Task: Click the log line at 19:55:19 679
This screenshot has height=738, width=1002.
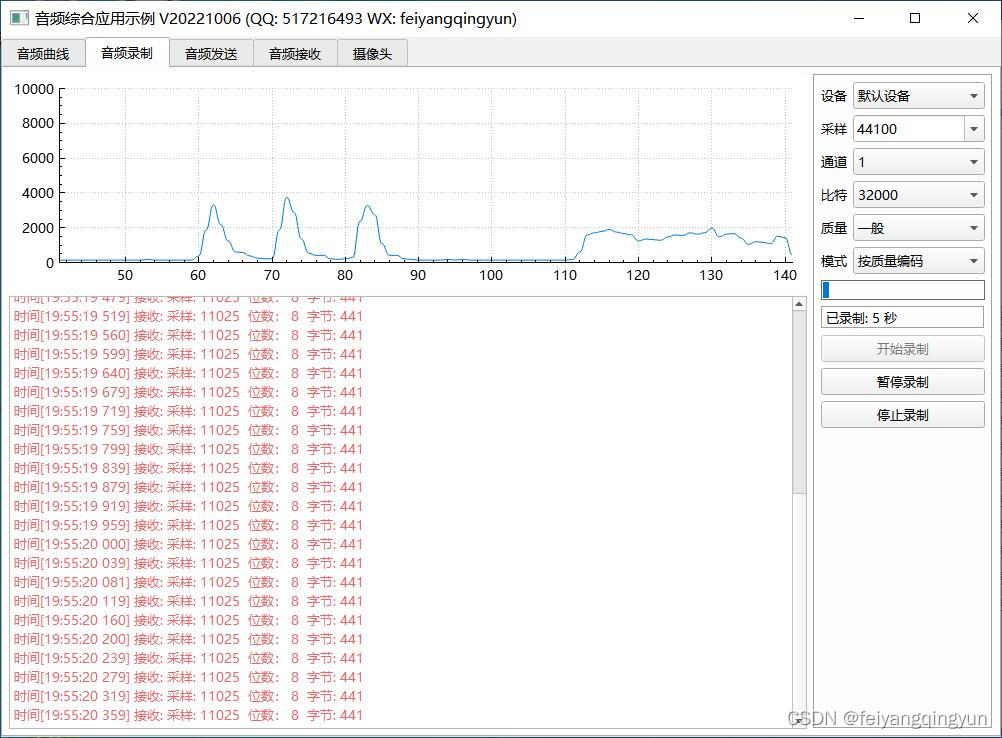Action: (189, 392)
